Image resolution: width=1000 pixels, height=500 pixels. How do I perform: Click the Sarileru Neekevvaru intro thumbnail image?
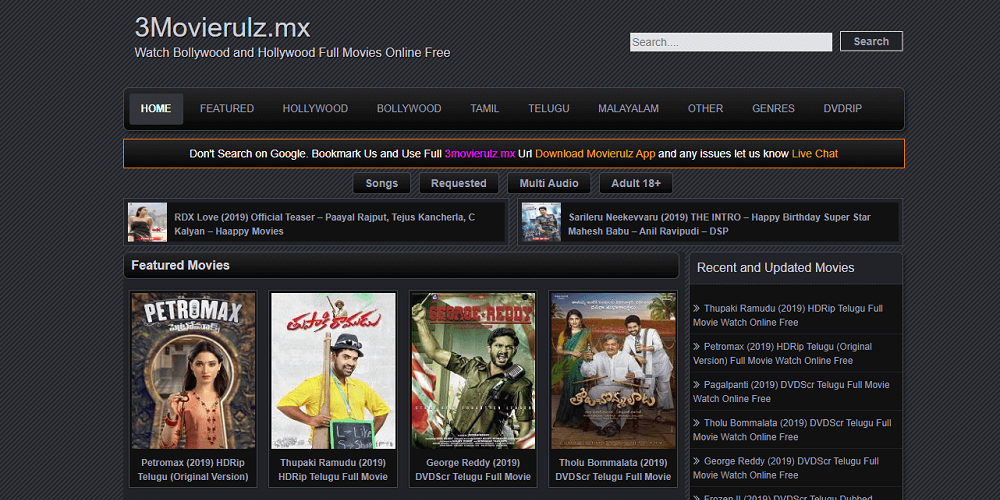(x=541, y=222)
